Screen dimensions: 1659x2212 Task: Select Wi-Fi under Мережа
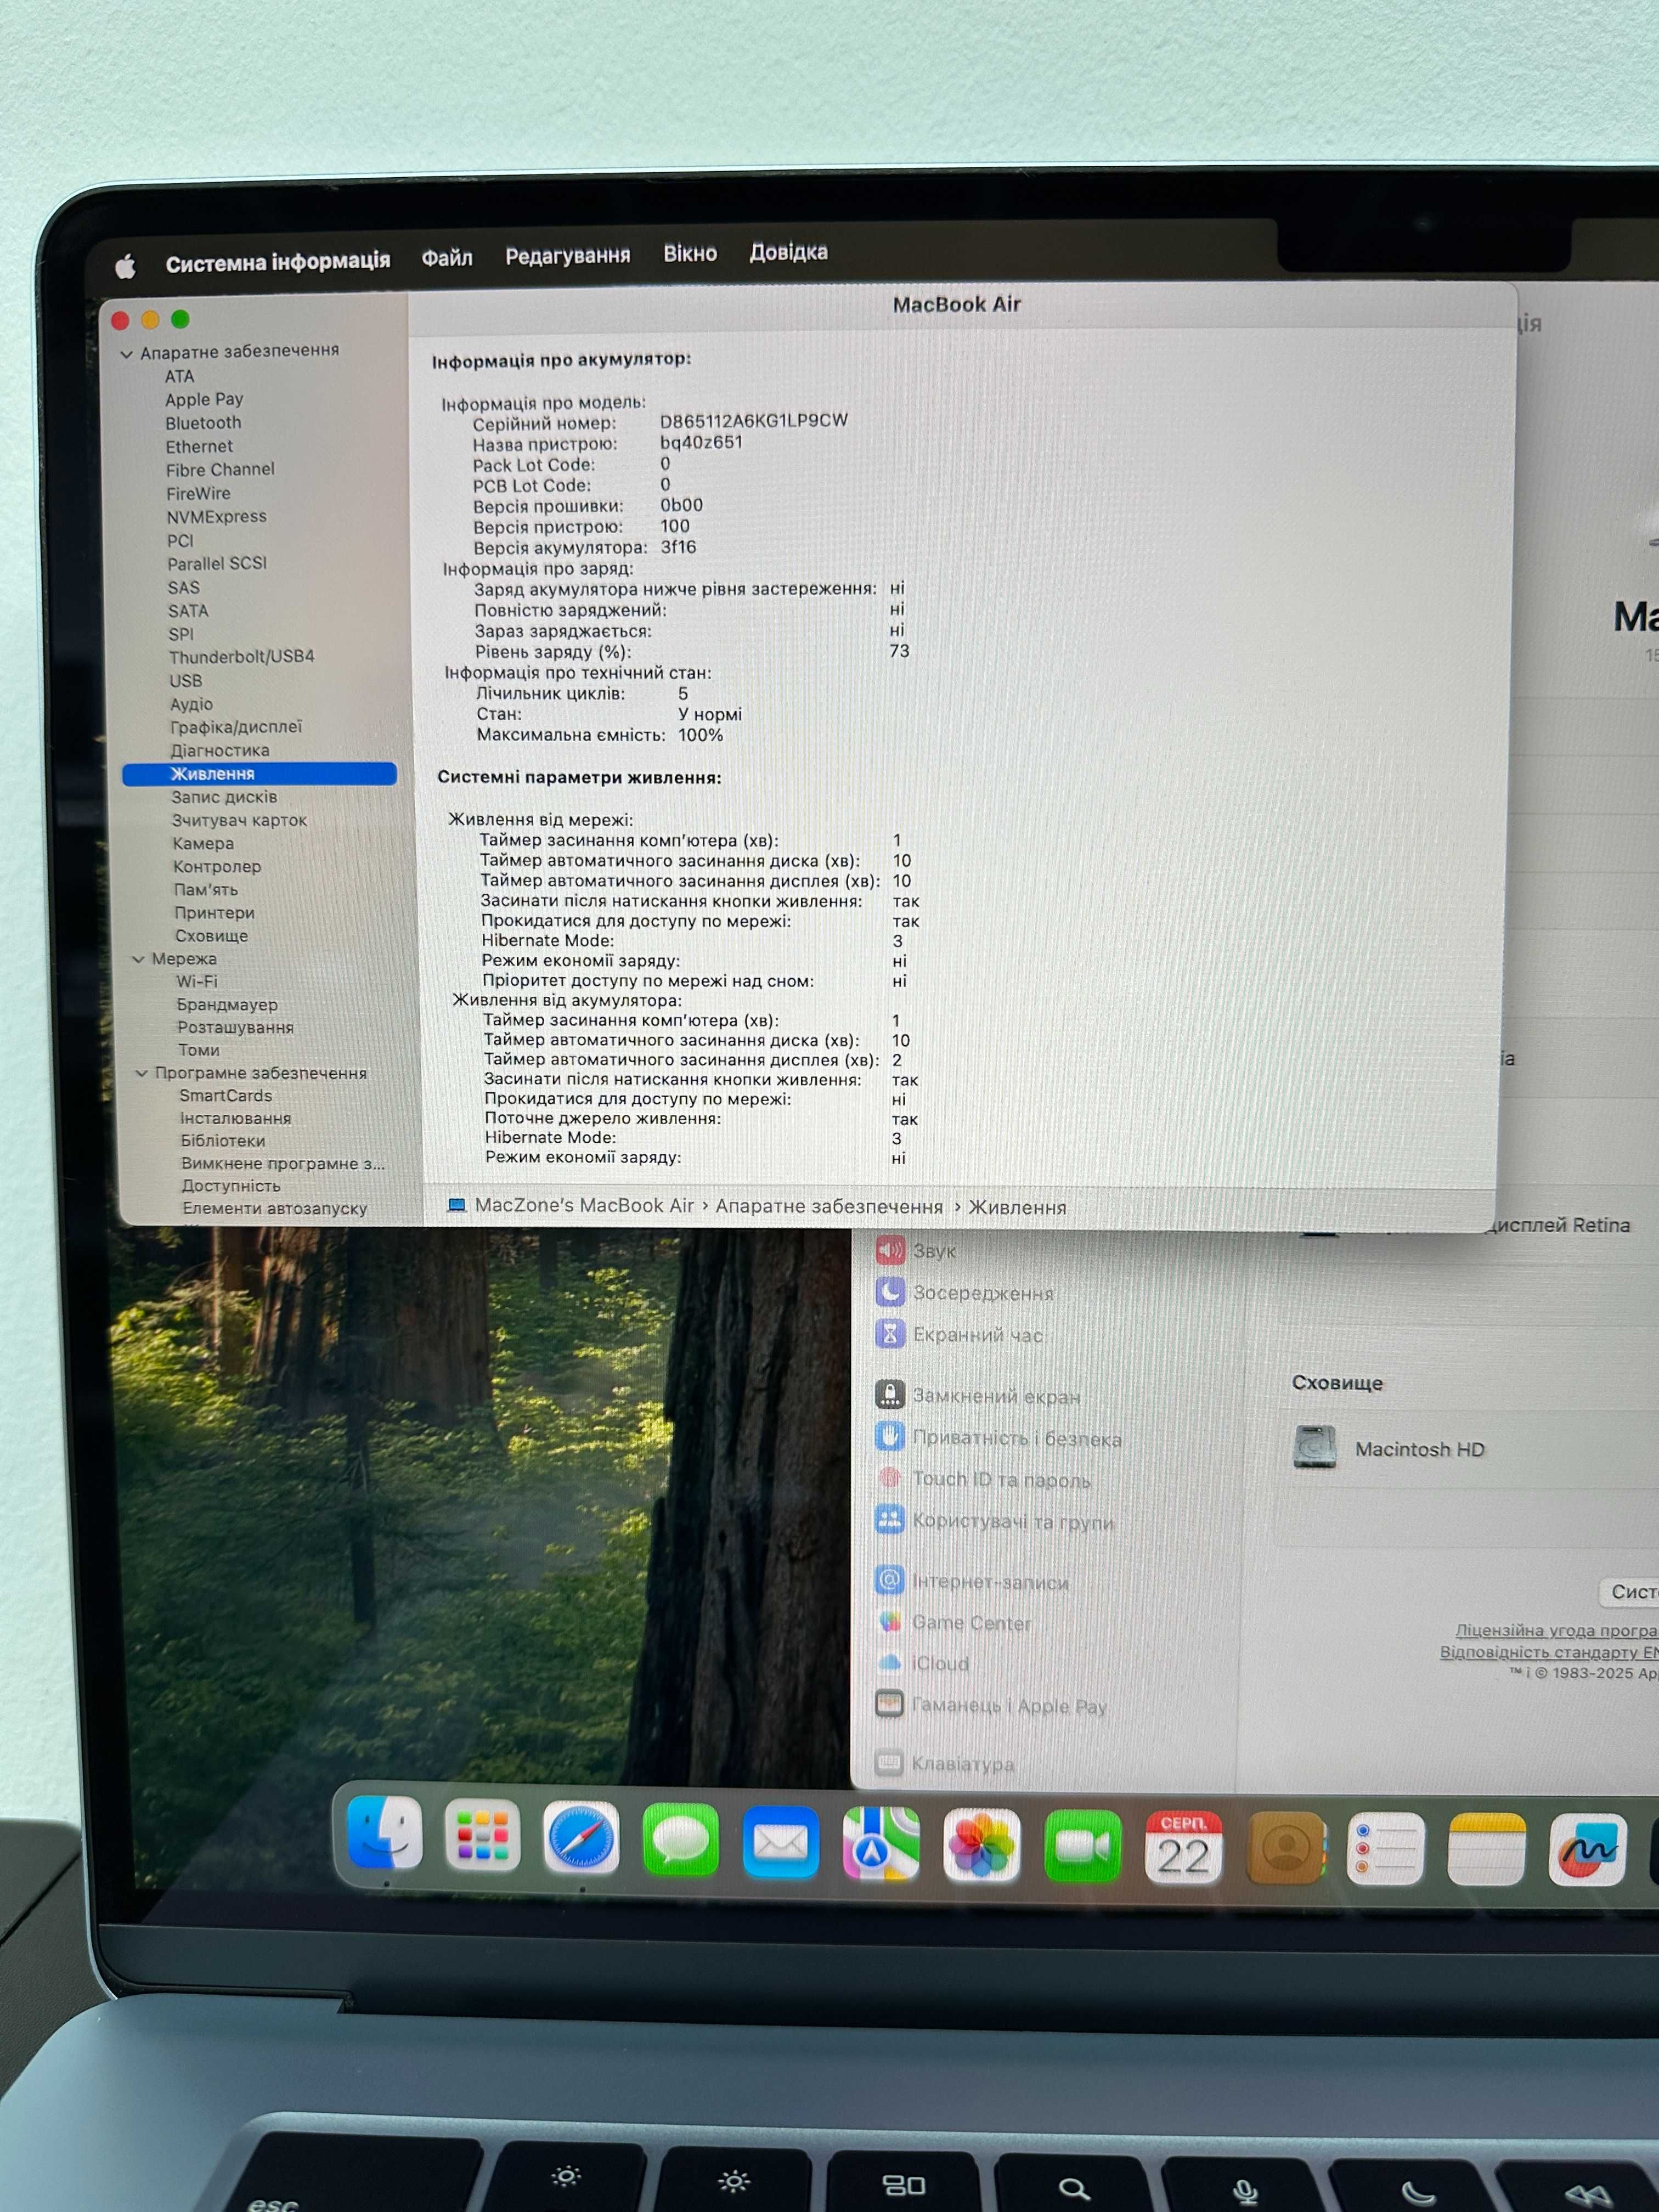coord(197,982)
